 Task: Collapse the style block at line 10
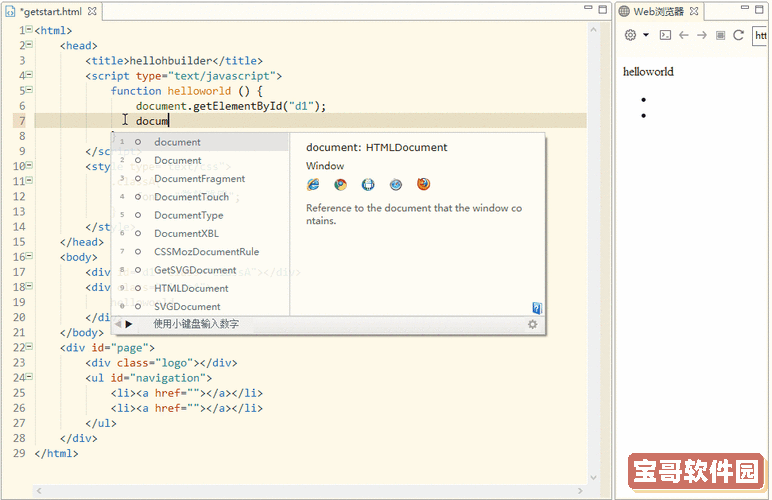point(29,165)
